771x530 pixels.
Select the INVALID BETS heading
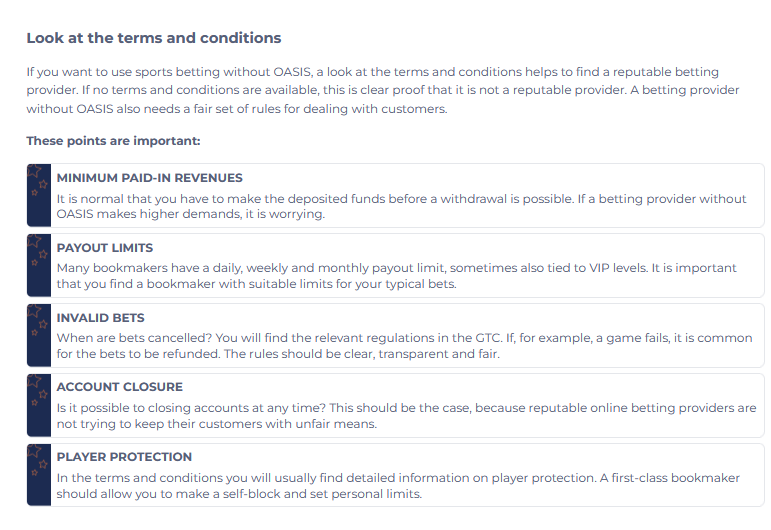[100, 318]
